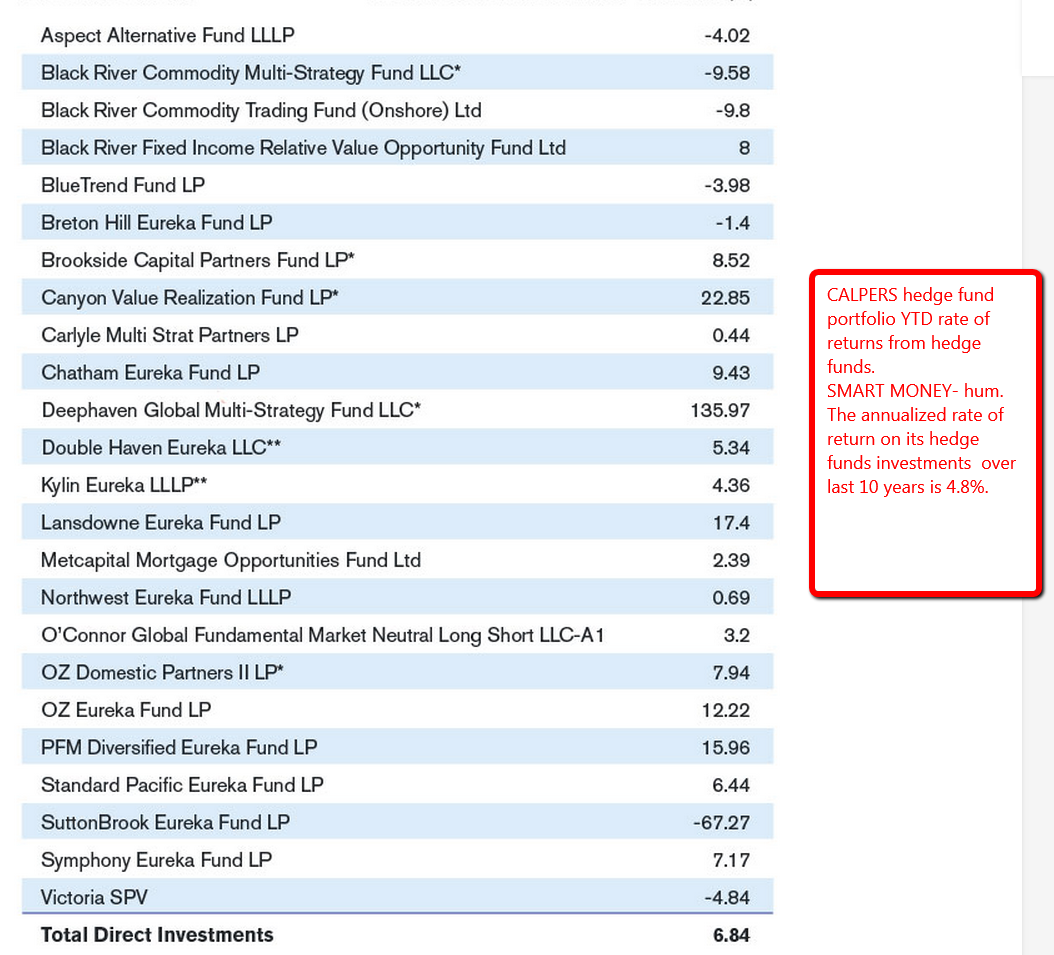Select Brookside Capital Partners Fund LP
The image size is (1054, 955).
[198, 260]
